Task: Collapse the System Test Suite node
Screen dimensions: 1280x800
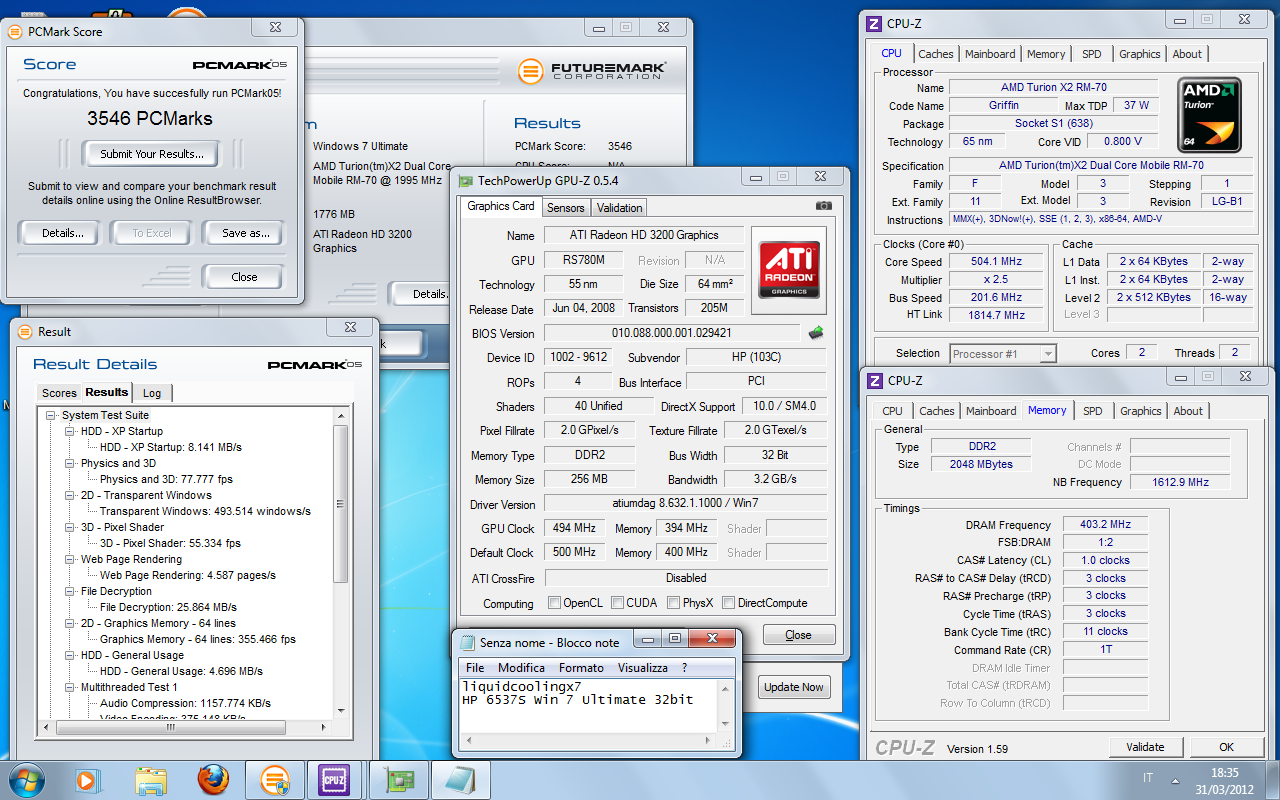Action: click(51, 415)
